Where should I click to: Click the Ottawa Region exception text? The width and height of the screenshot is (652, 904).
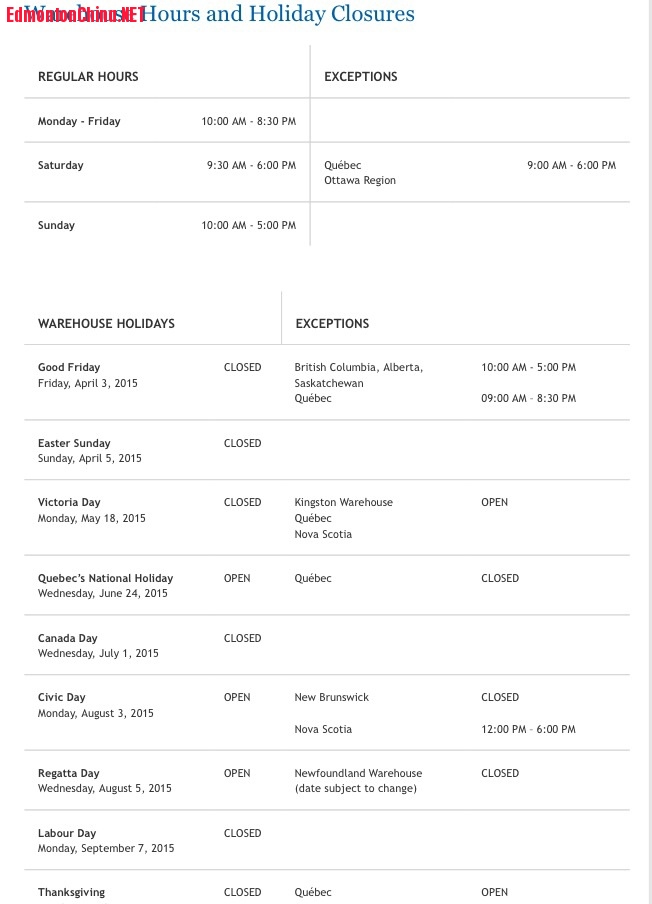[x=360, y=181]
